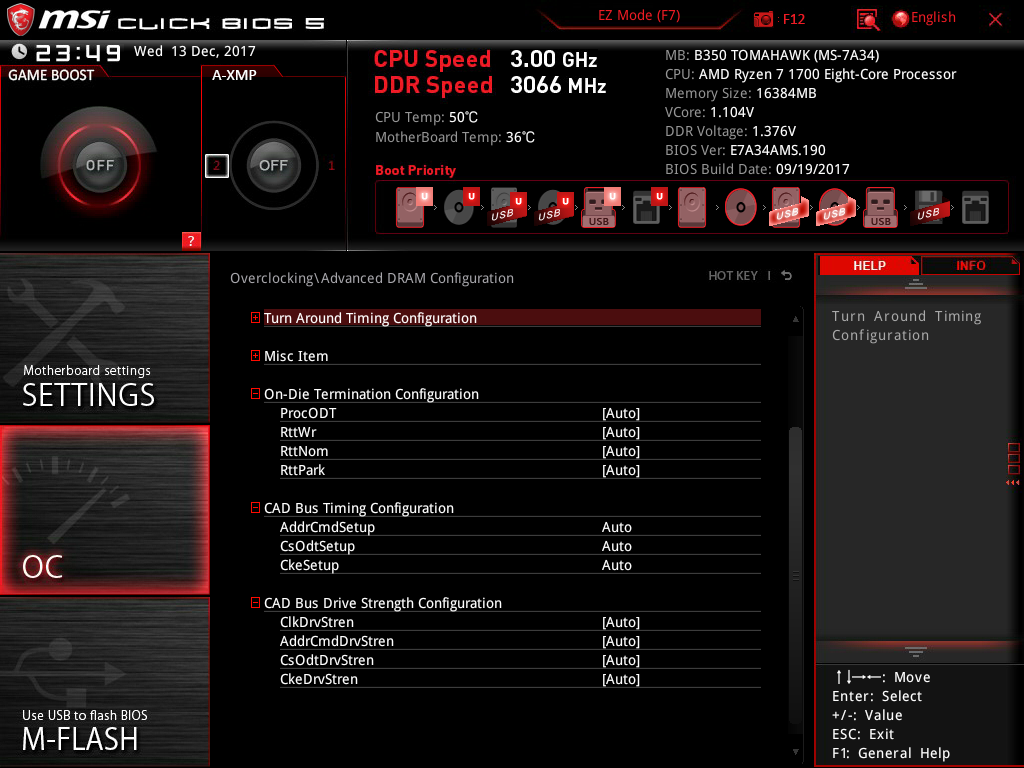Click the help panel top collapse handle
The height and width of the screenshot is (768, 1024).
(916, 283)
